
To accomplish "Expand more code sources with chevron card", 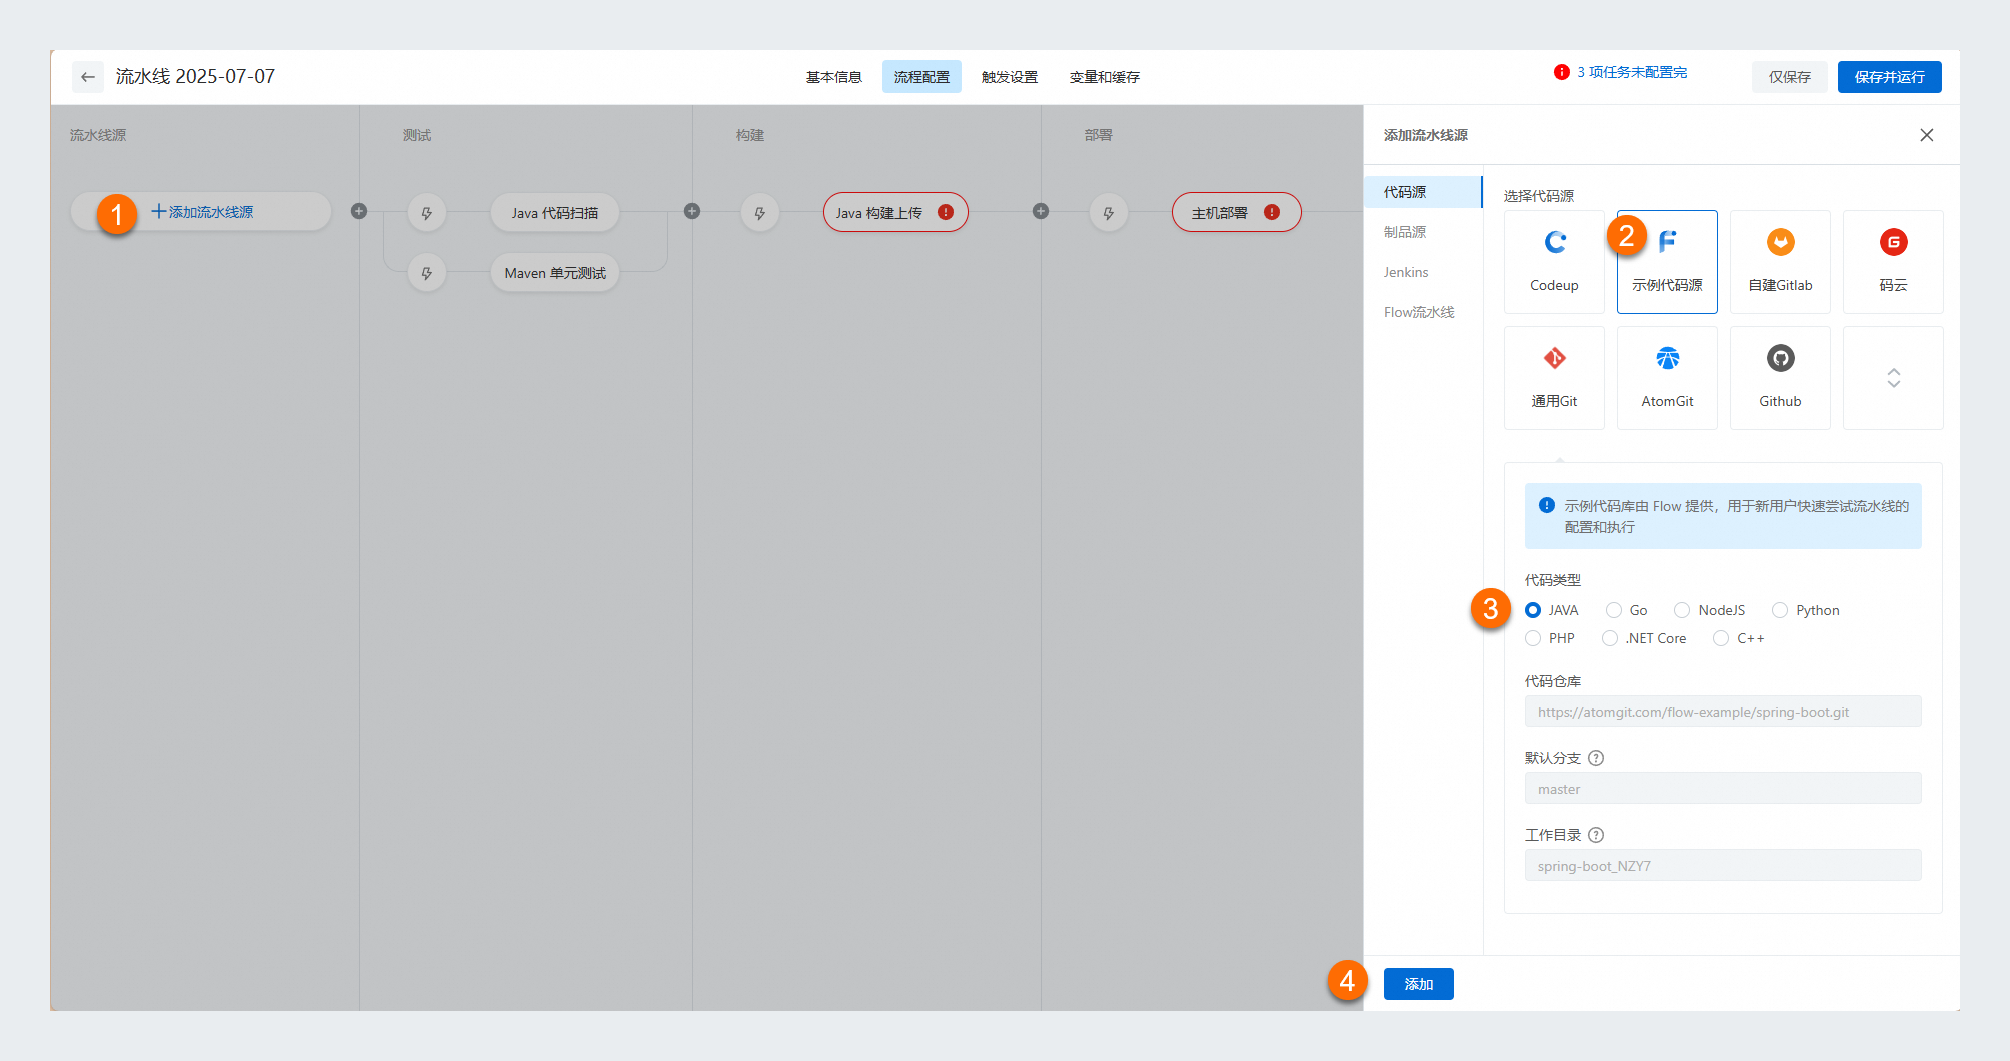I will [x=1893, y=378].
